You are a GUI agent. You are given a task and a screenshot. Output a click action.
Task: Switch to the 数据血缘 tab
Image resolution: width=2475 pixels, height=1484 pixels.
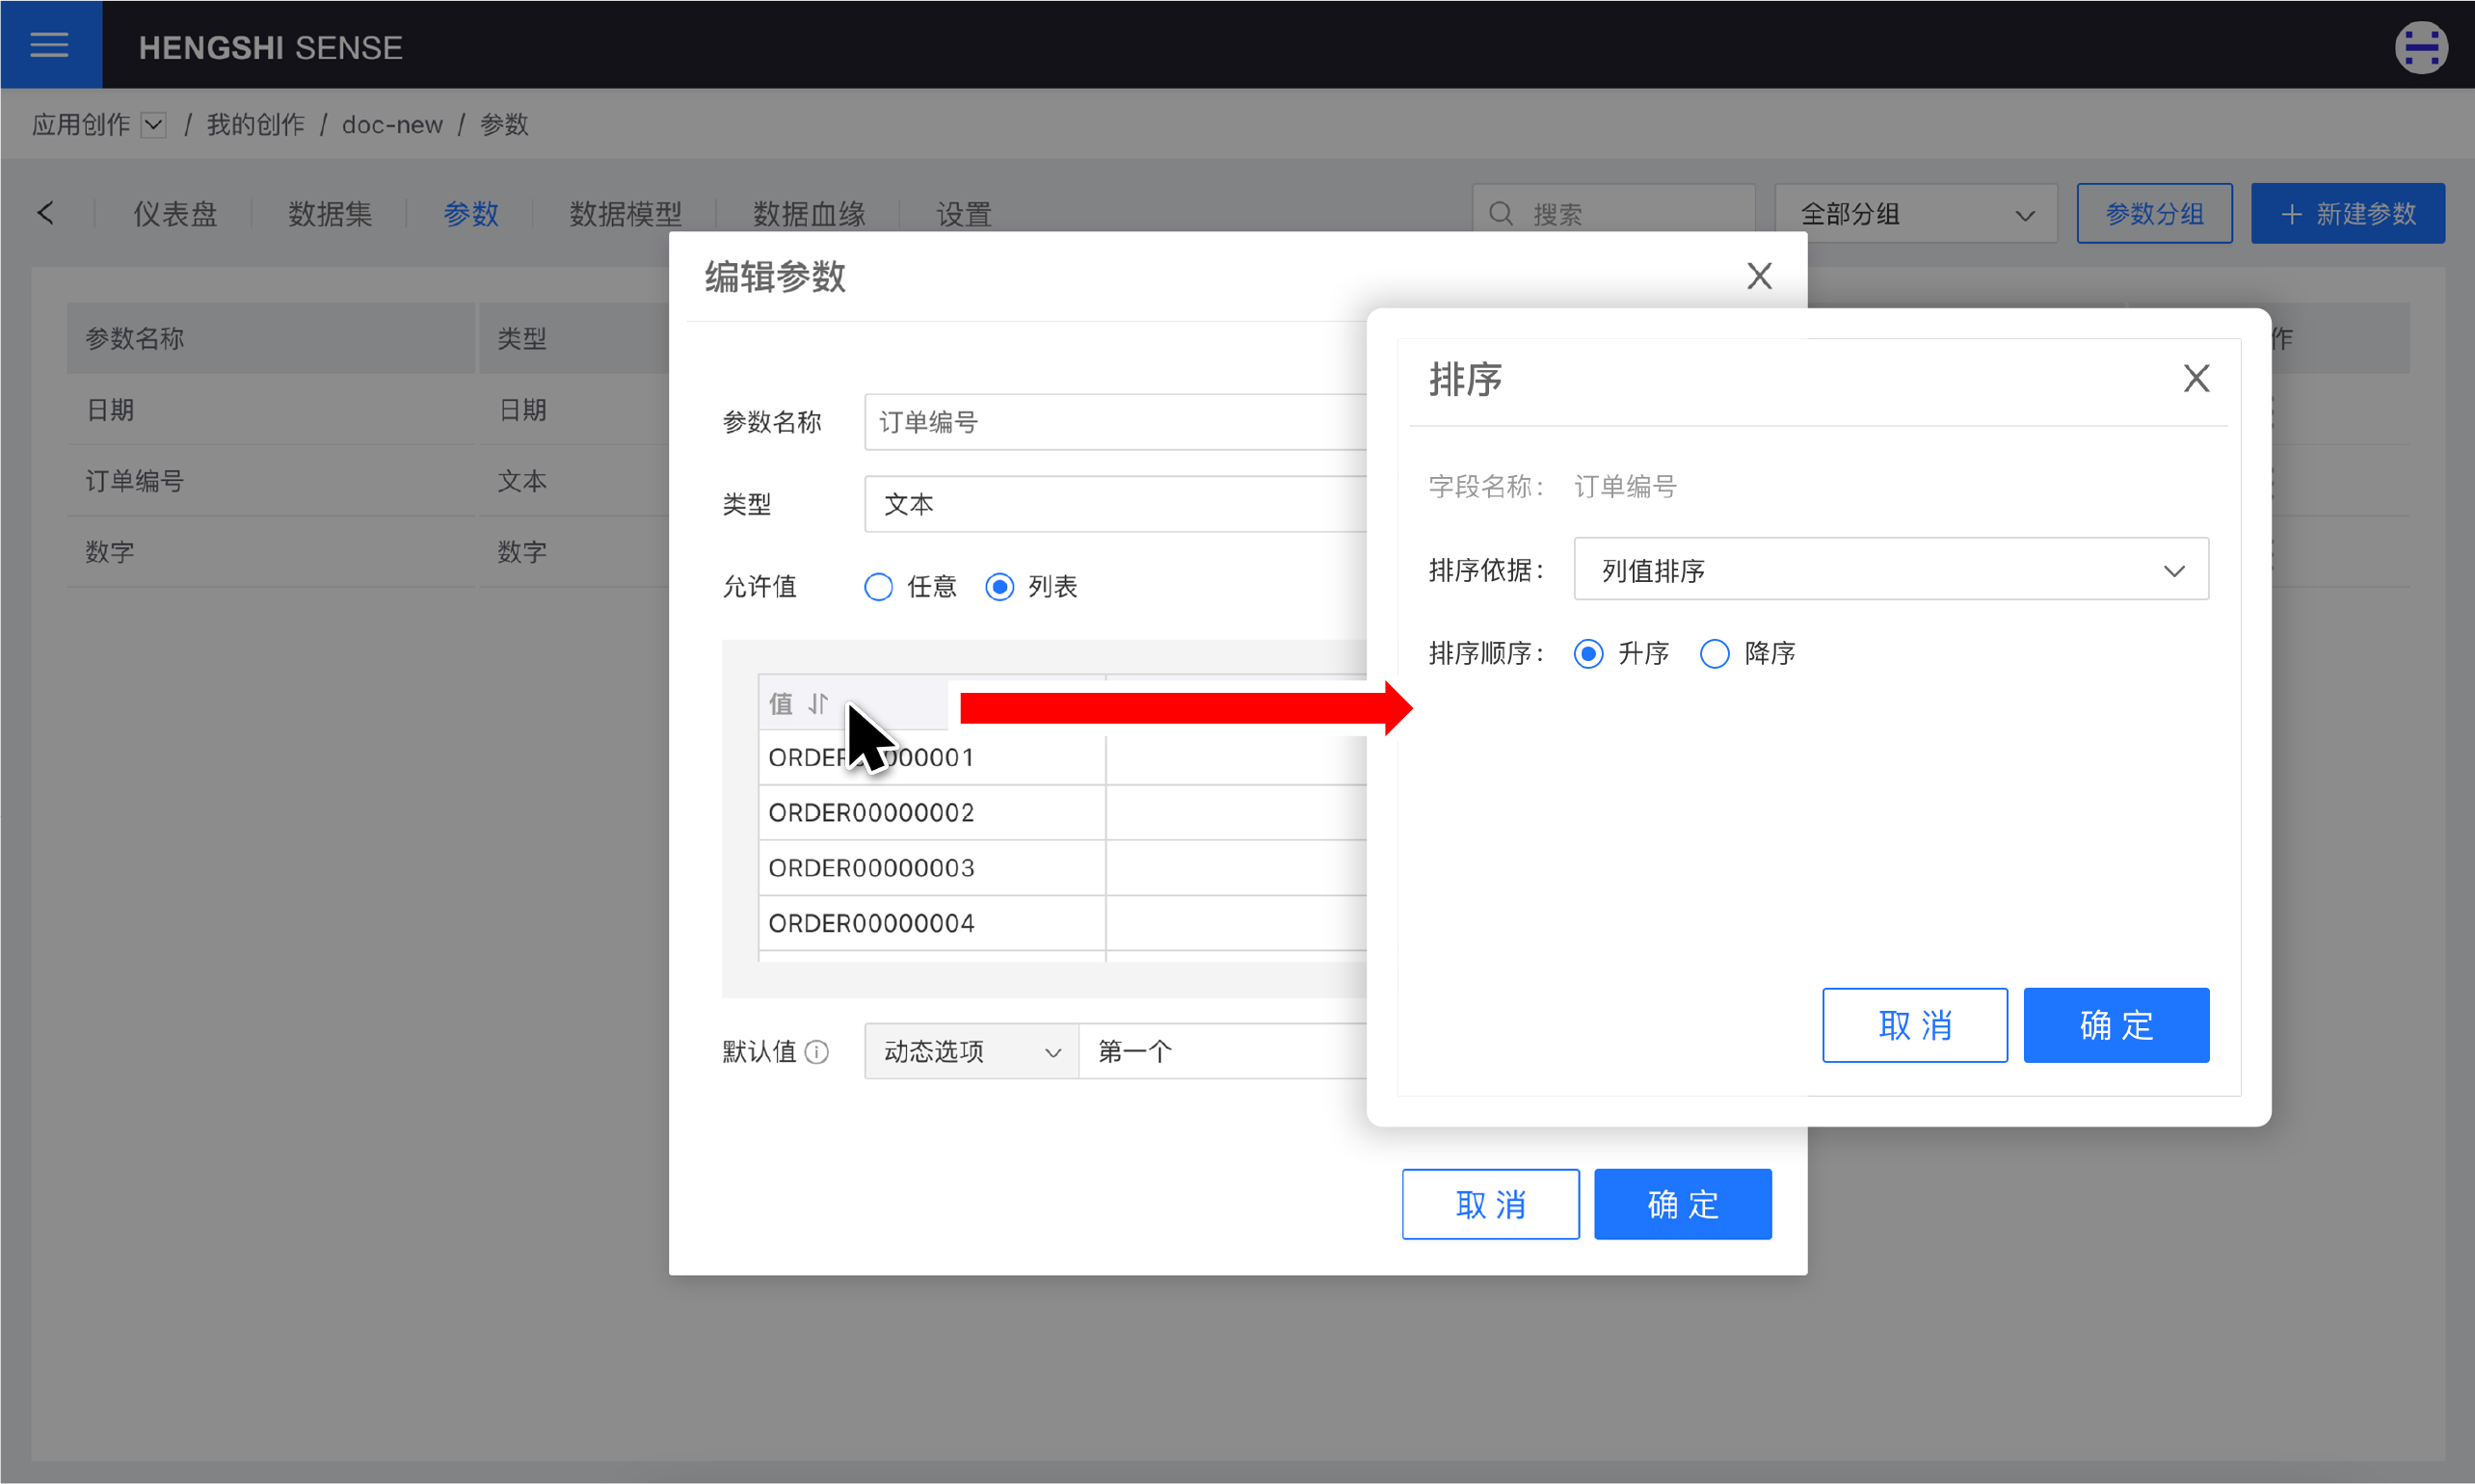click(809, 214)
